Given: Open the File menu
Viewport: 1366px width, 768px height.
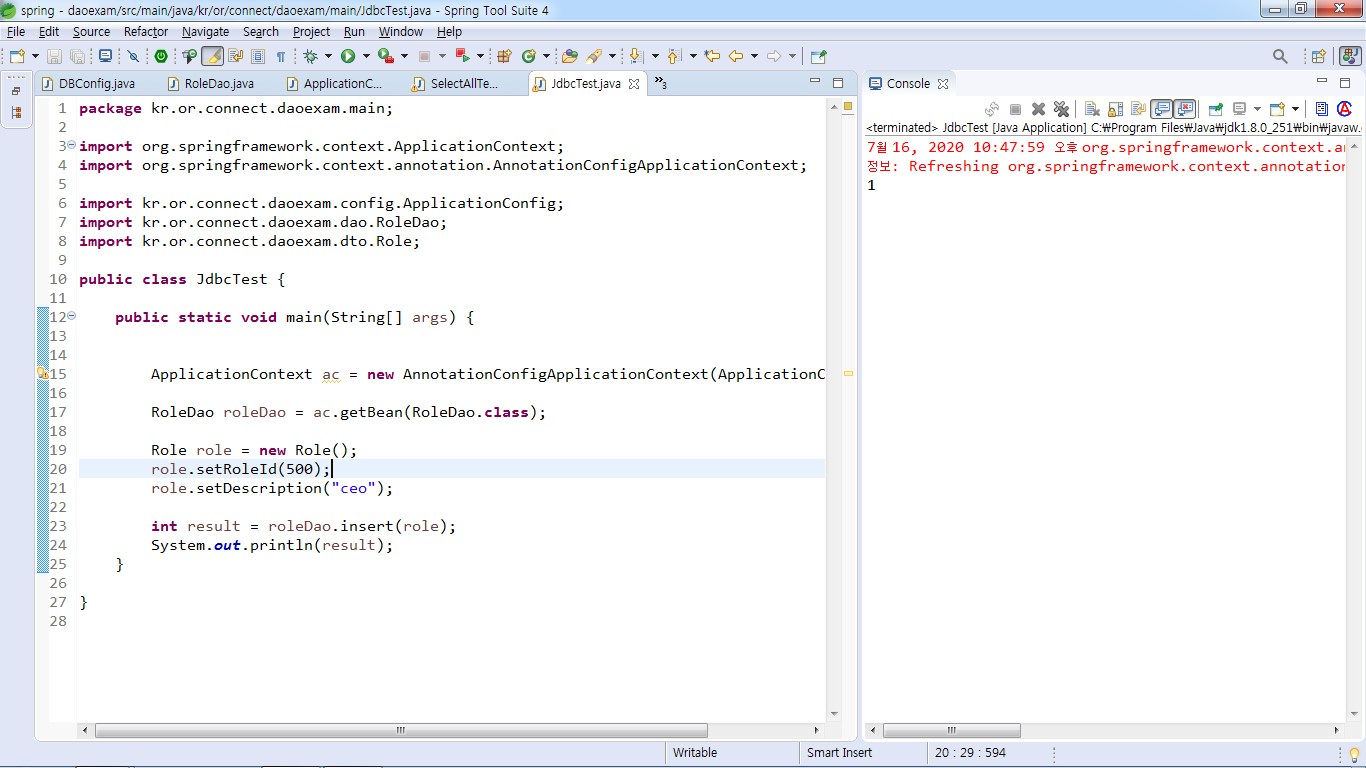Looking at the screenshot, I should [16, 32].
